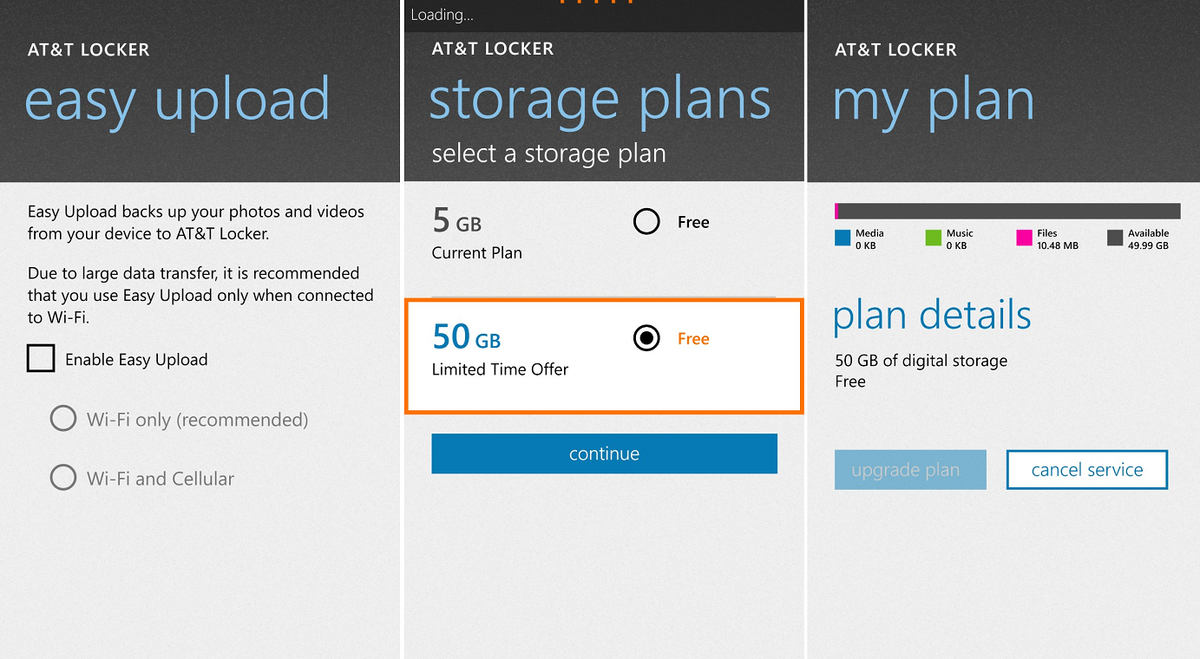
Task: Select the storage plans screen title
Action: 600,98
